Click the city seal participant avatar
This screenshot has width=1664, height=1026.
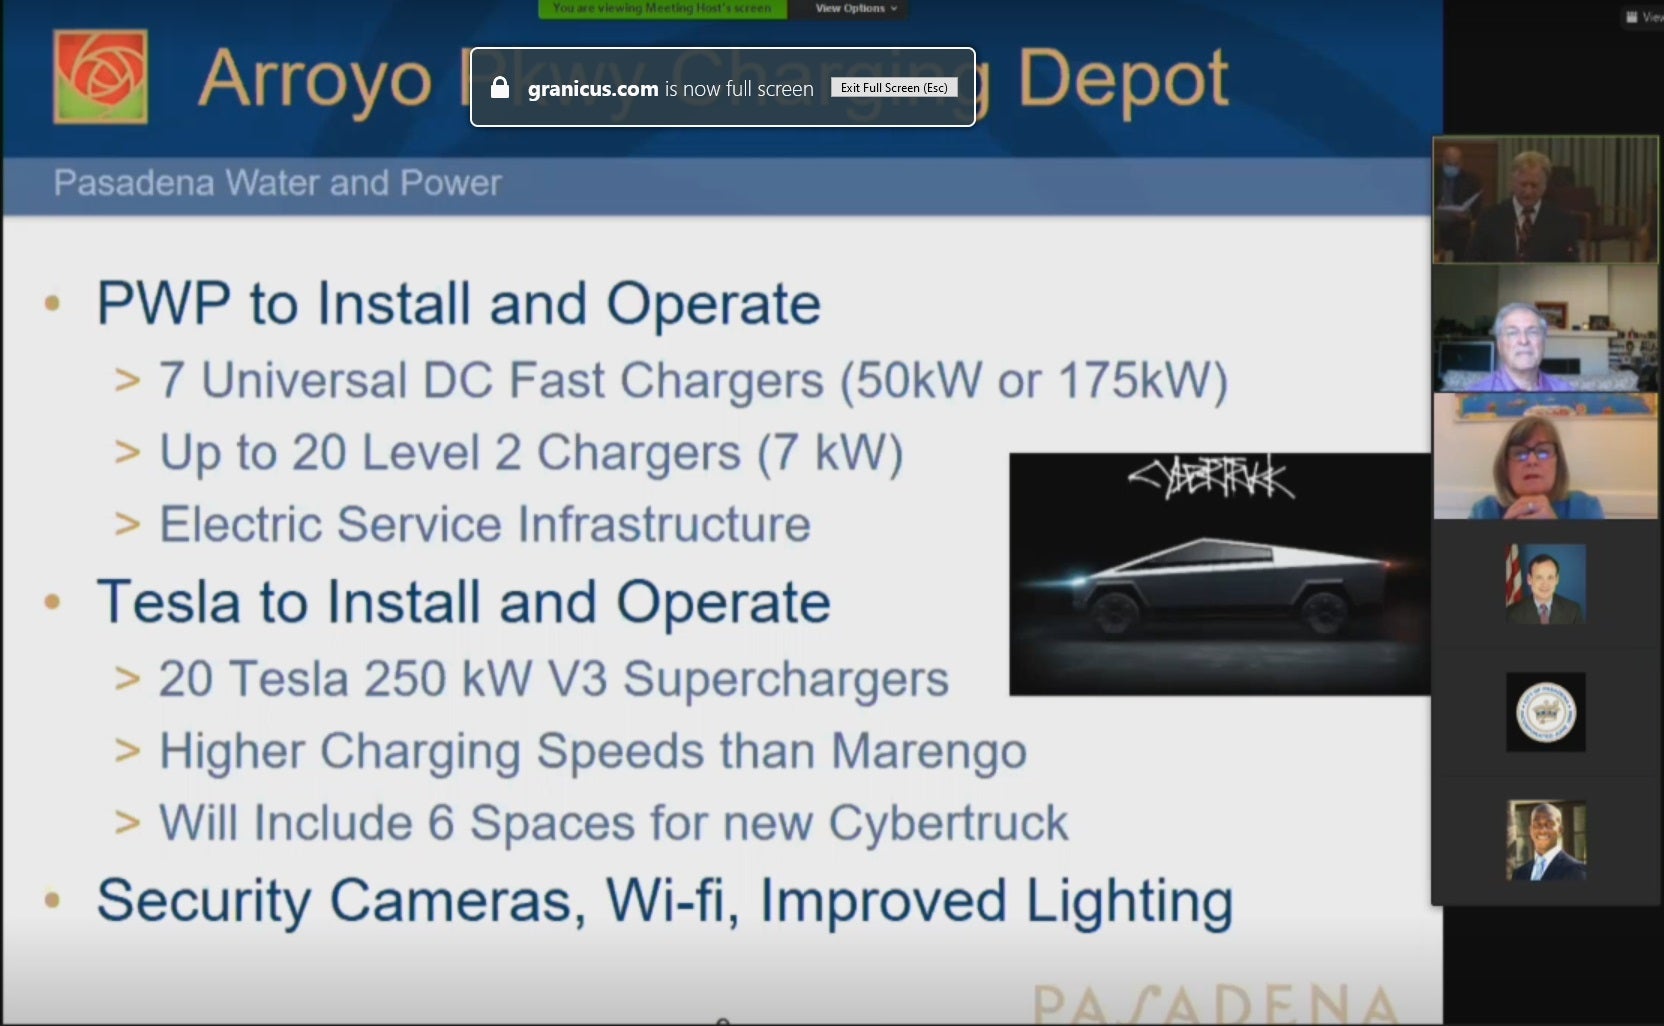coord(1545,712)
